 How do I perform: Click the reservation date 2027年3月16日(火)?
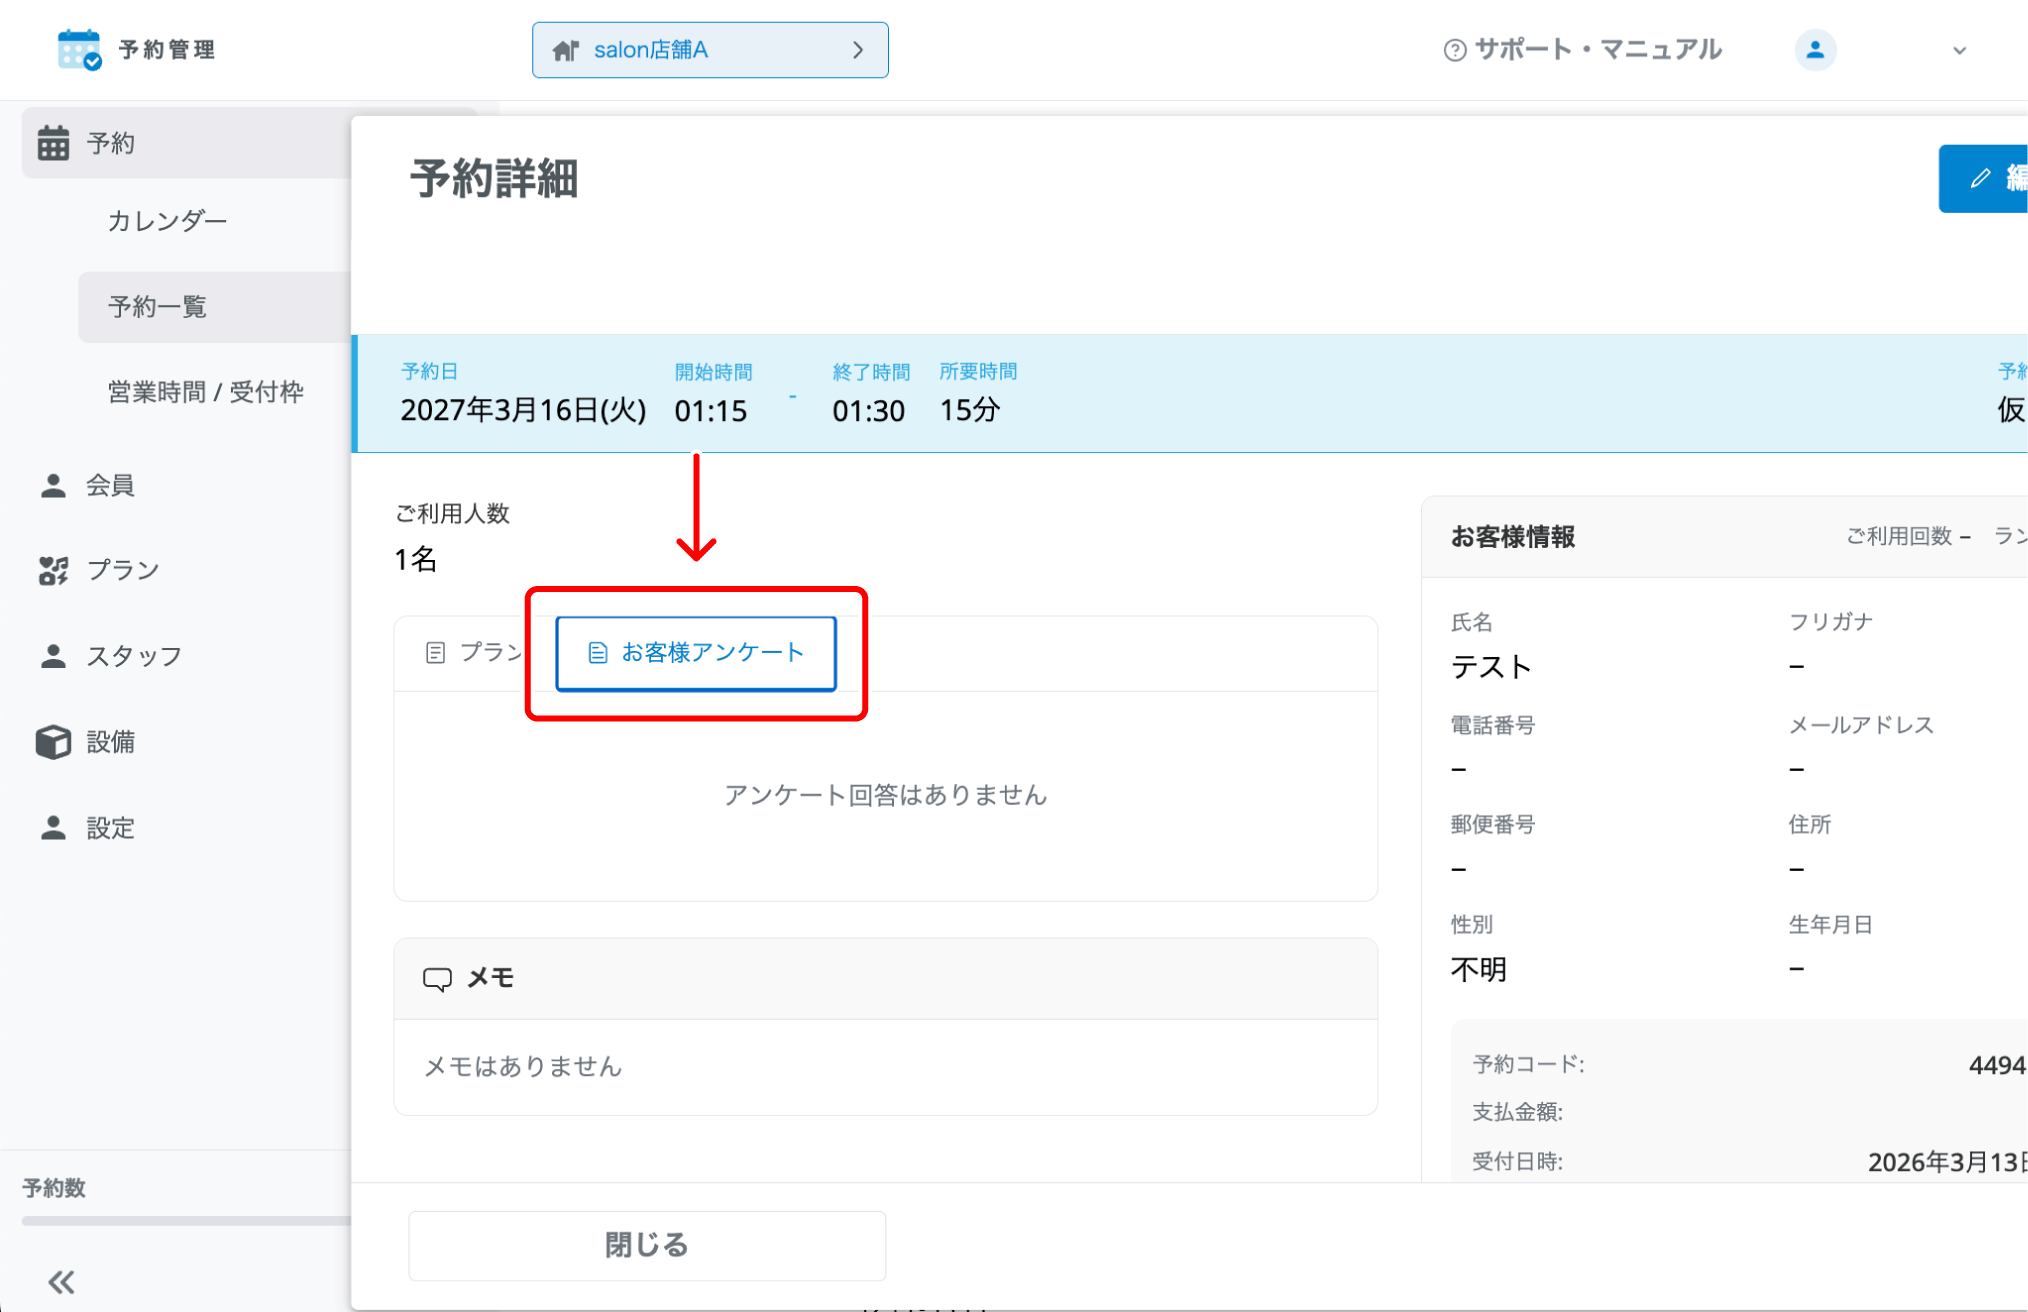[523, 410]
